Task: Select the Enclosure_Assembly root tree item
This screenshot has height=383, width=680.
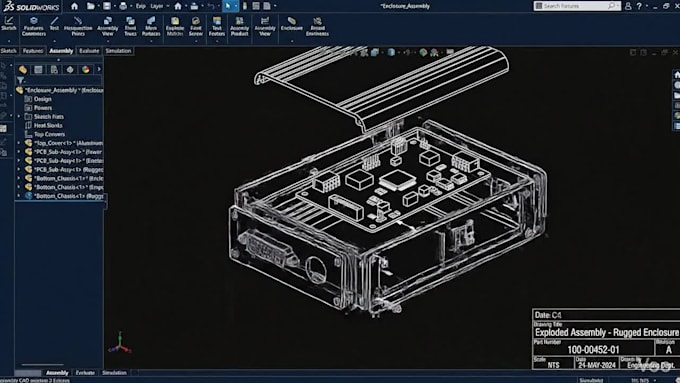Action: click(x=59, y=90)
